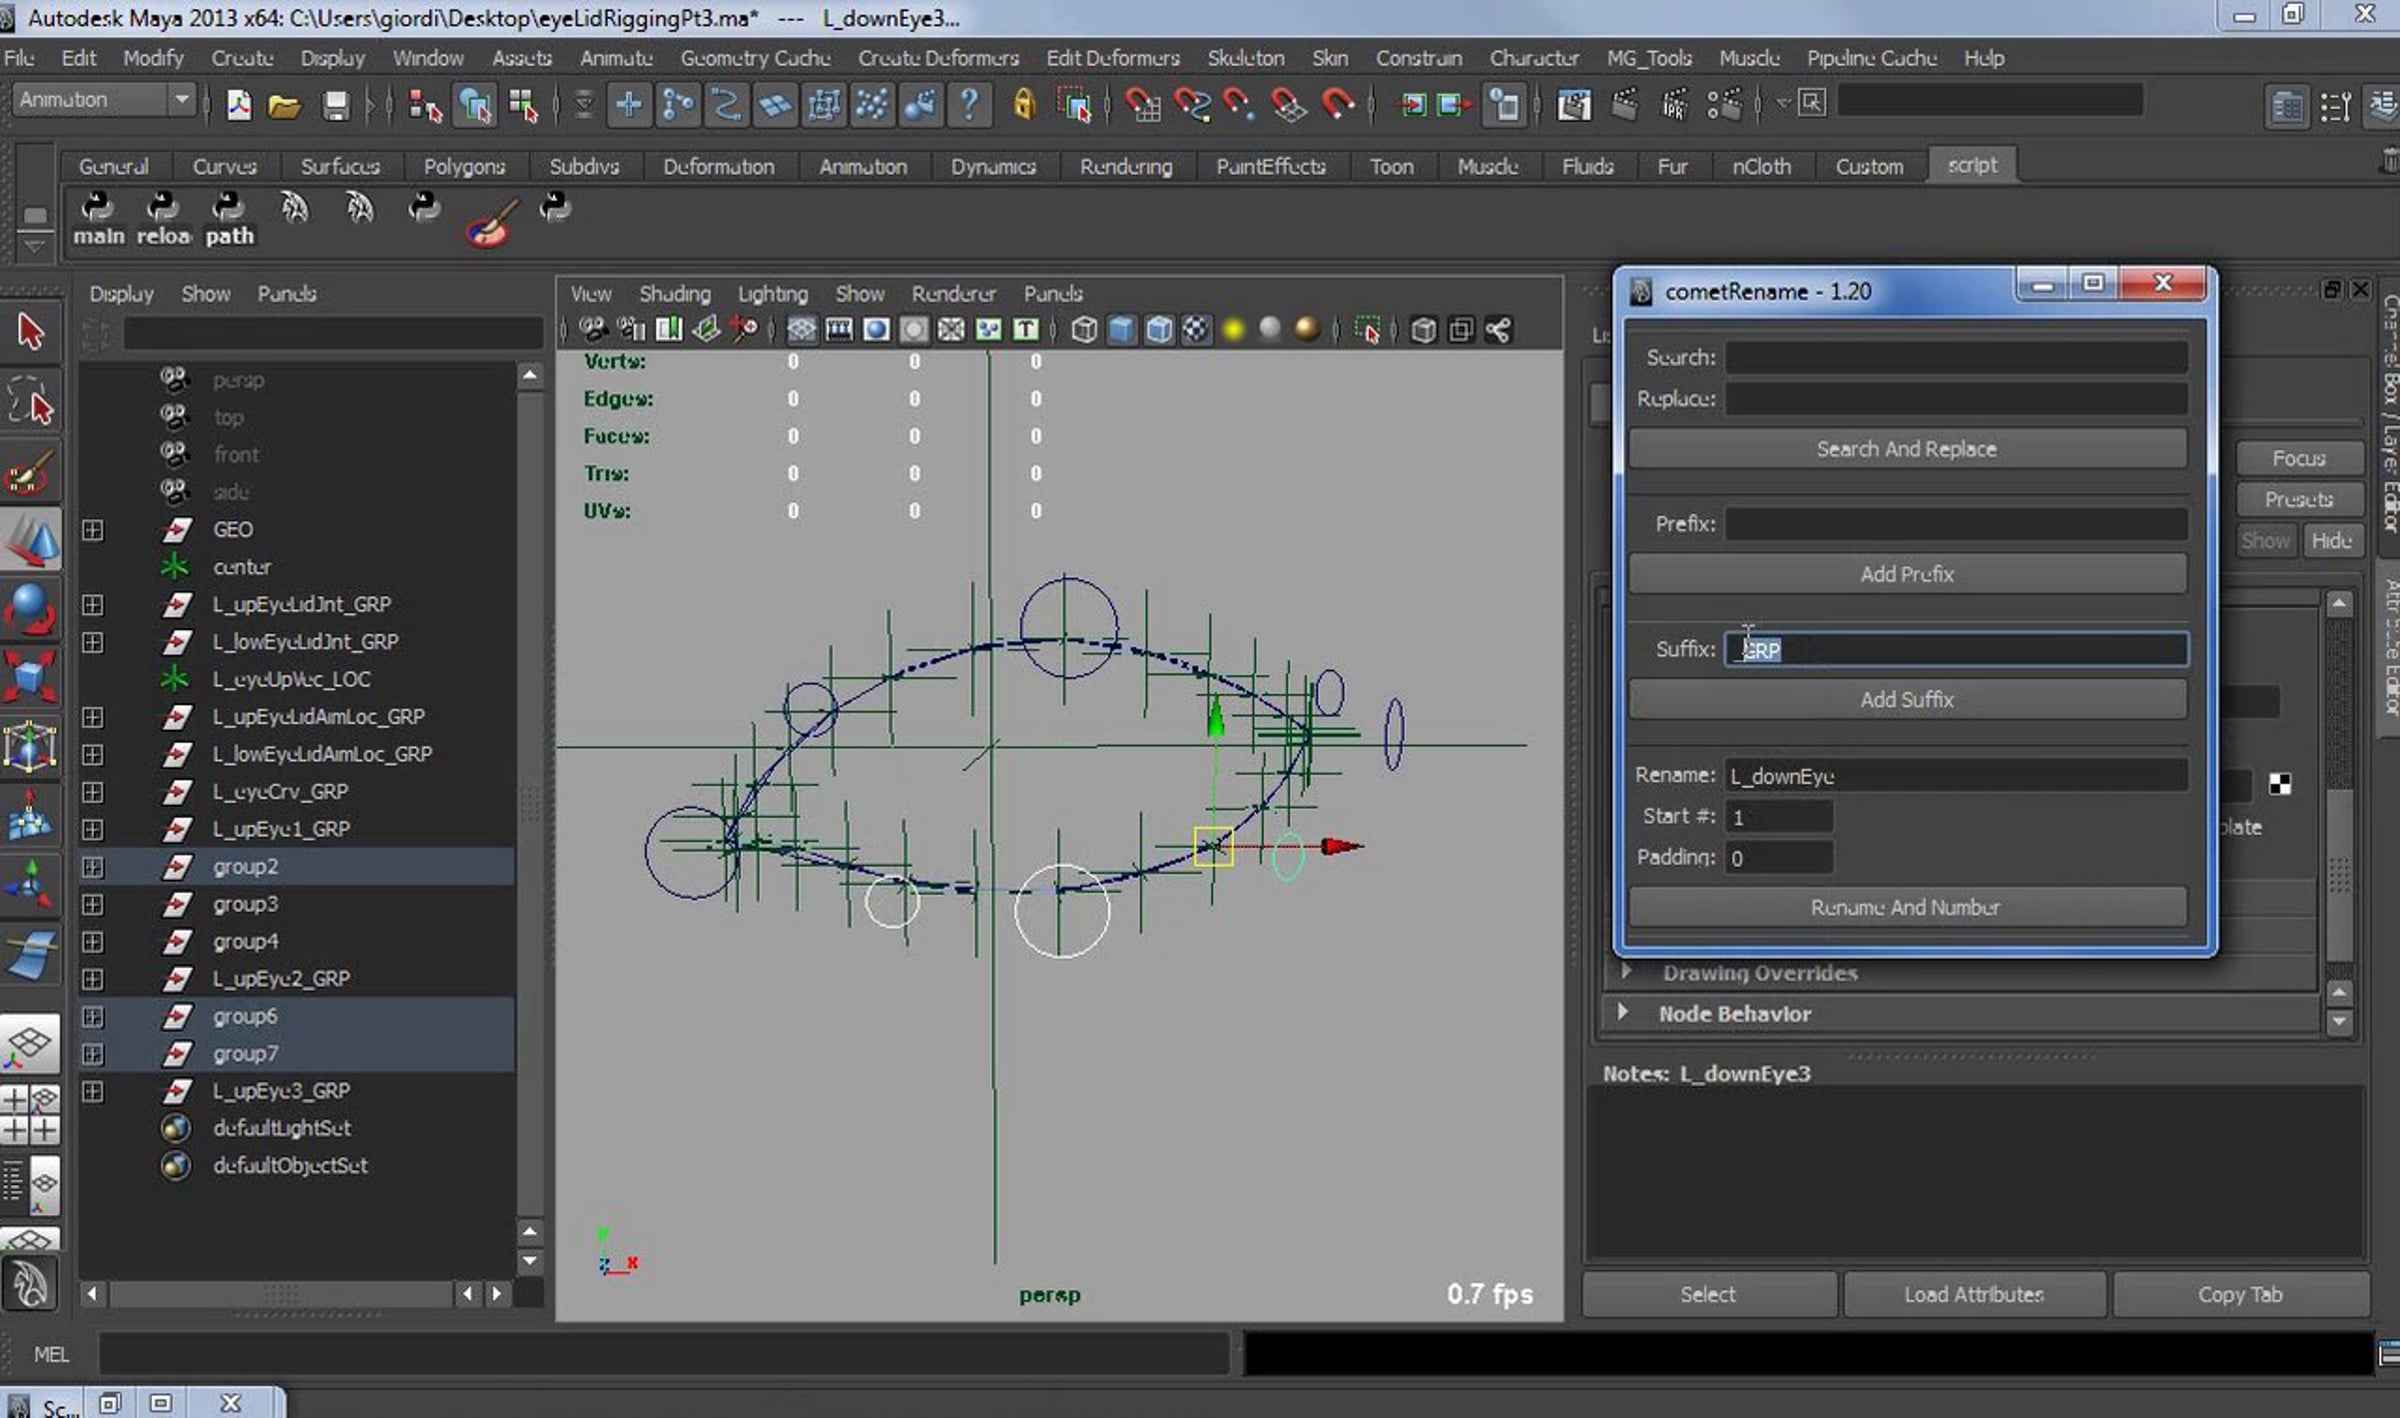Expand the Node Behavior section

pyautogui.click(x=1623, y=1012)
